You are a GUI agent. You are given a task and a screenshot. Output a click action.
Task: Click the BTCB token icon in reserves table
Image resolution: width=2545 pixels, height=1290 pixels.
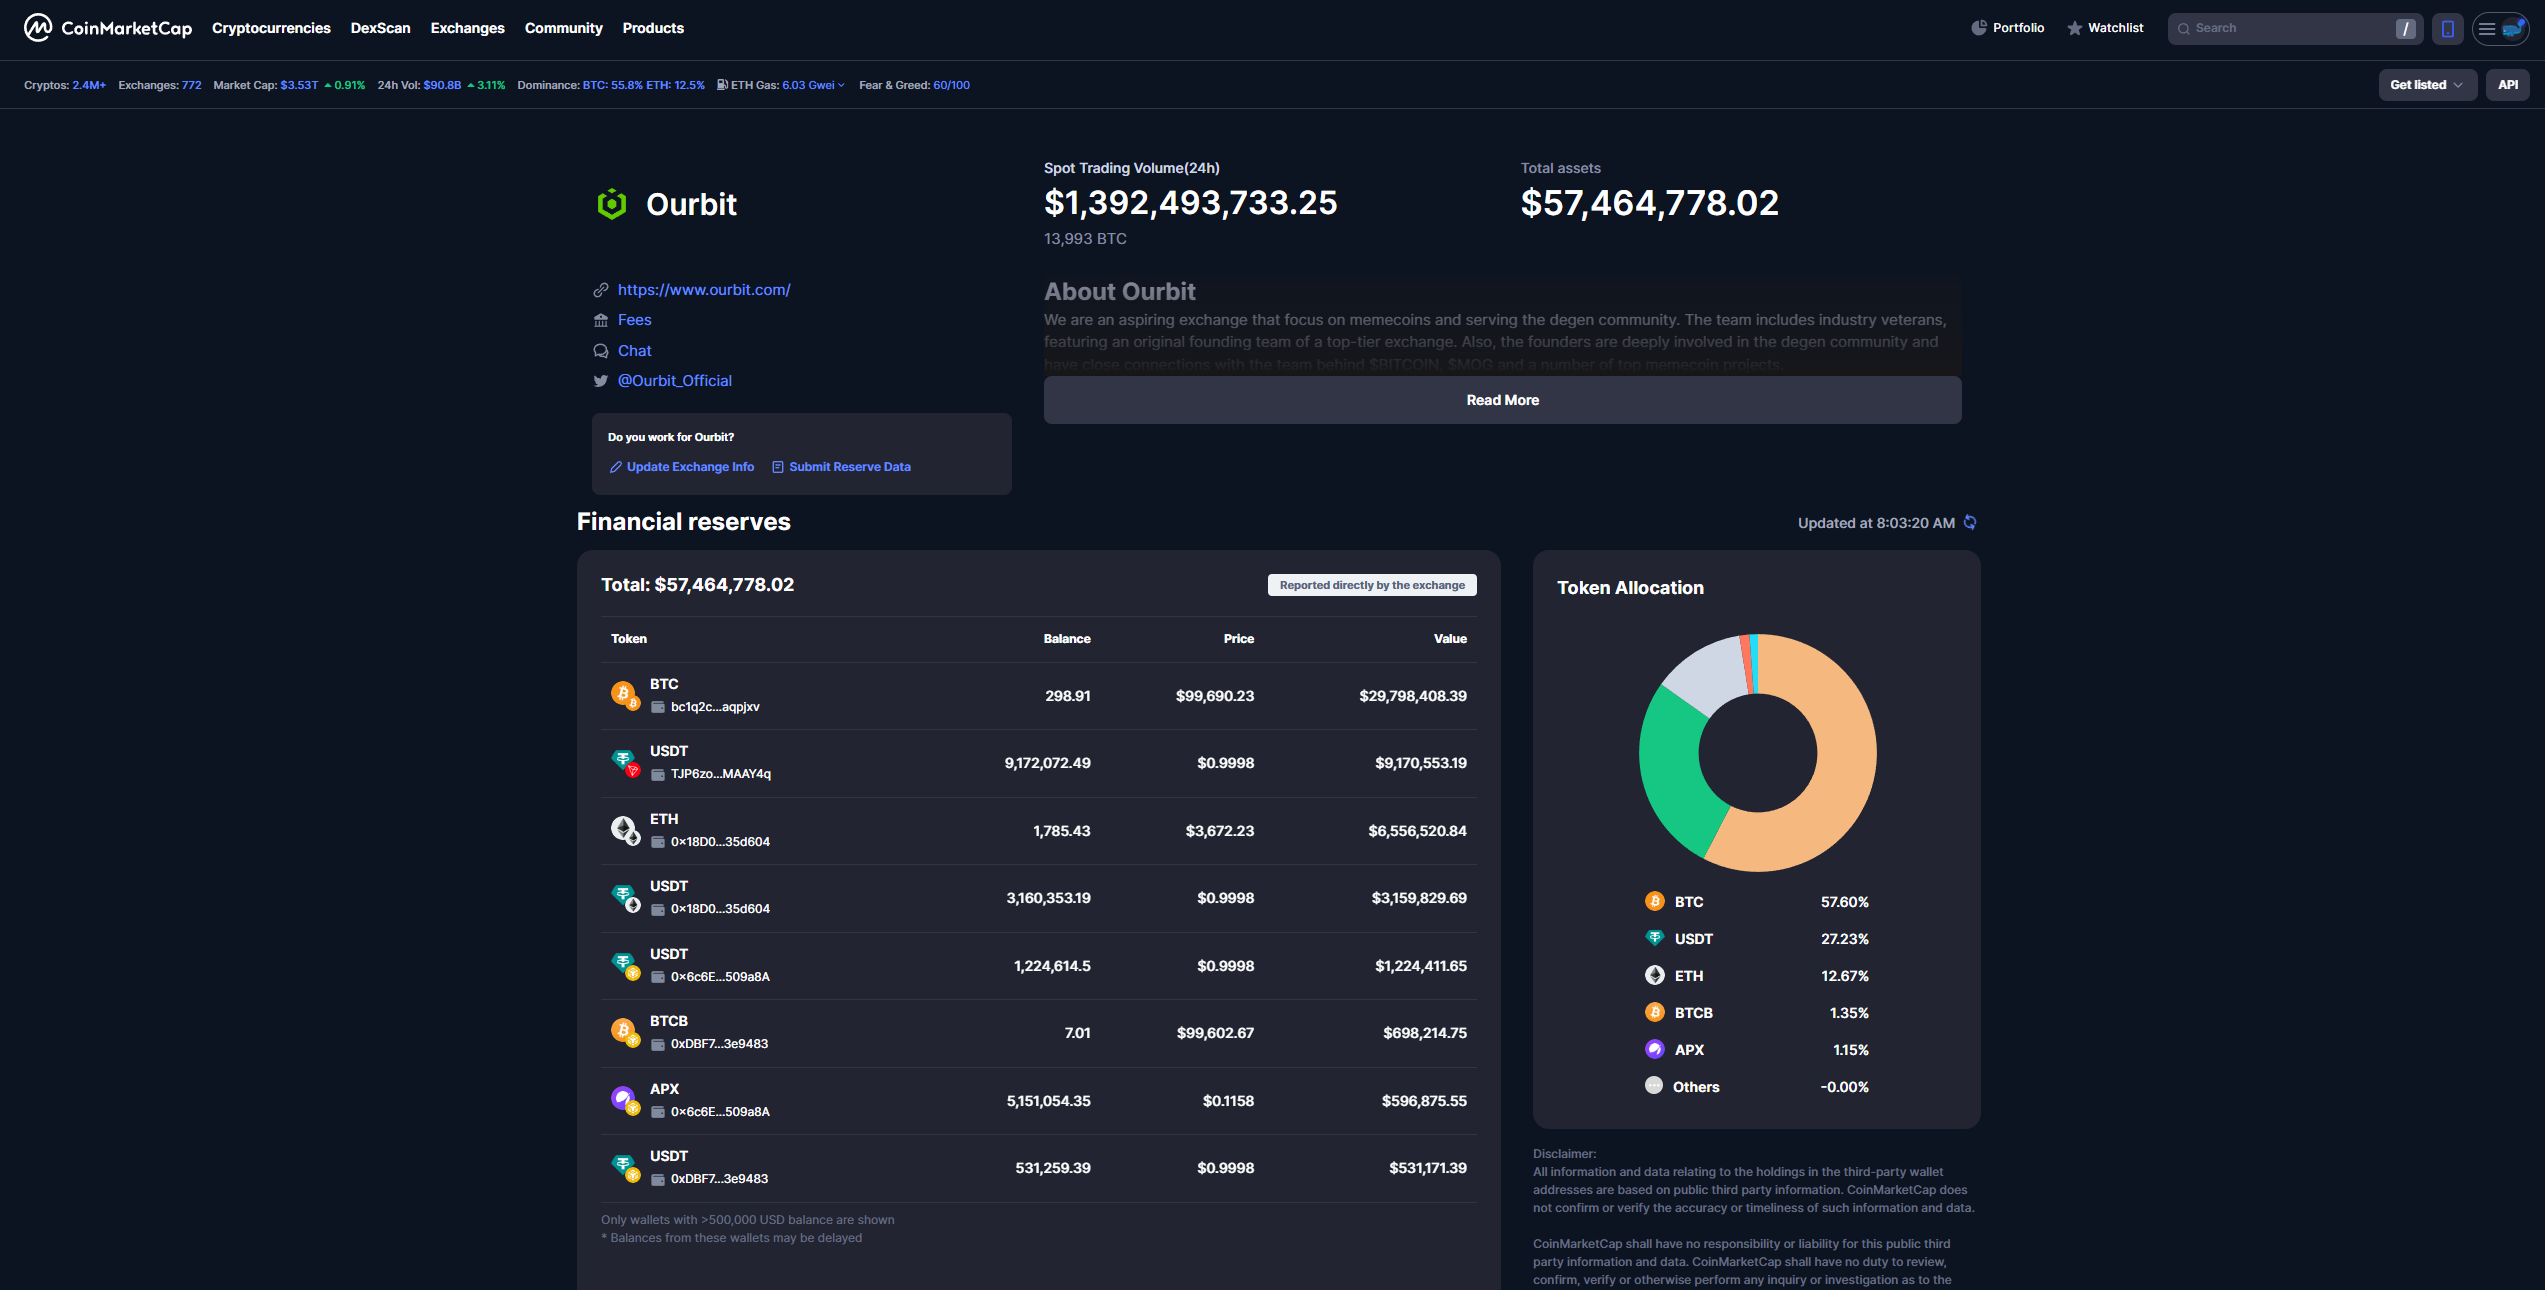click(x=624, y=1031)
